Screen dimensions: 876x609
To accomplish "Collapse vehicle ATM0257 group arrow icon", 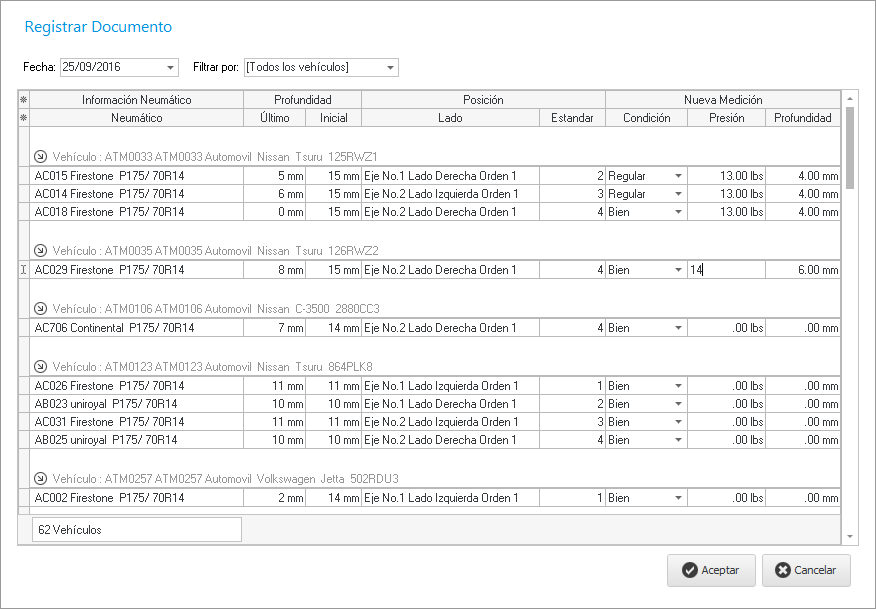I will click(x=41, y=478).
